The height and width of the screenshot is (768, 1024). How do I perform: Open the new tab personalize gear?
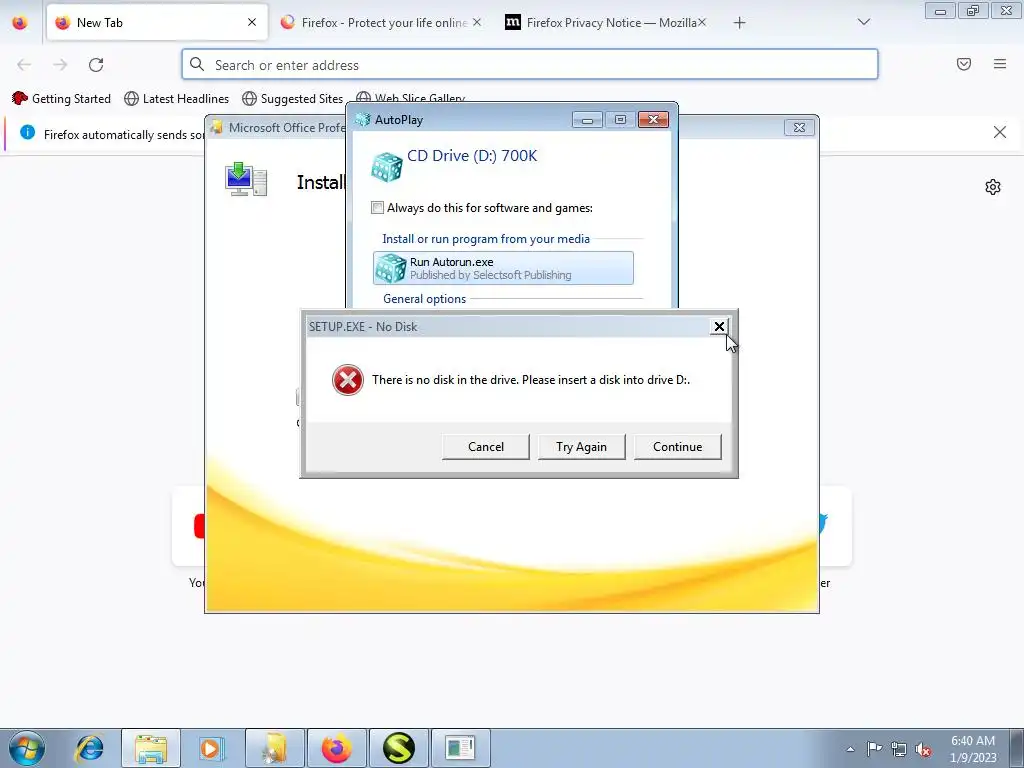coord(993,187)
